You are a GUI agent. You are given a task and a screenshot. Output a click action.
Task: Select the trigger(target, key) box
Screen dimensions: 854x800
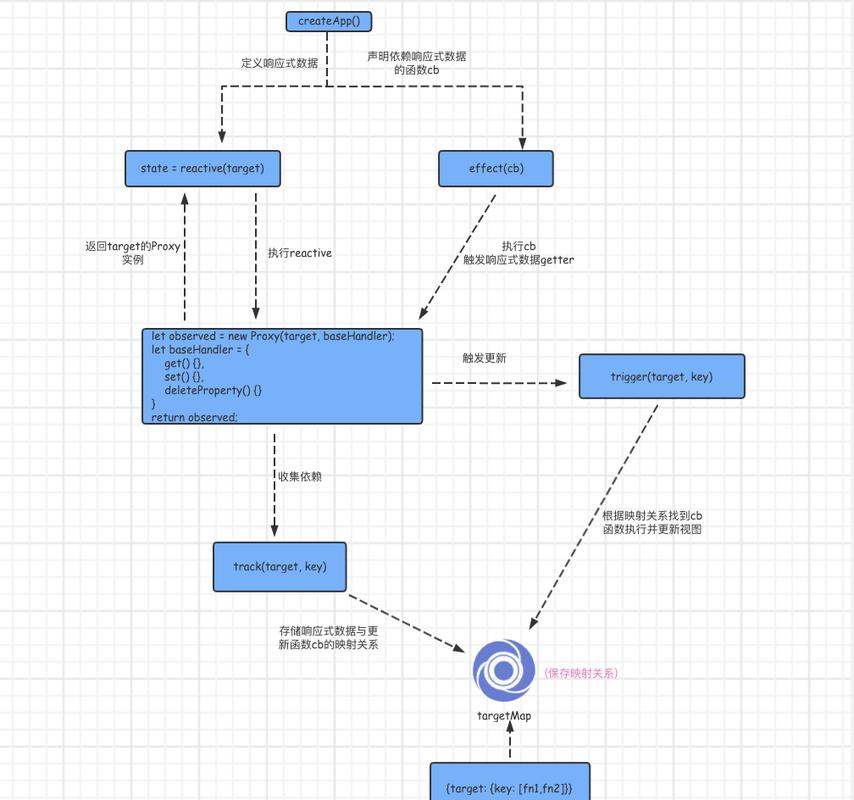point(661,376)
